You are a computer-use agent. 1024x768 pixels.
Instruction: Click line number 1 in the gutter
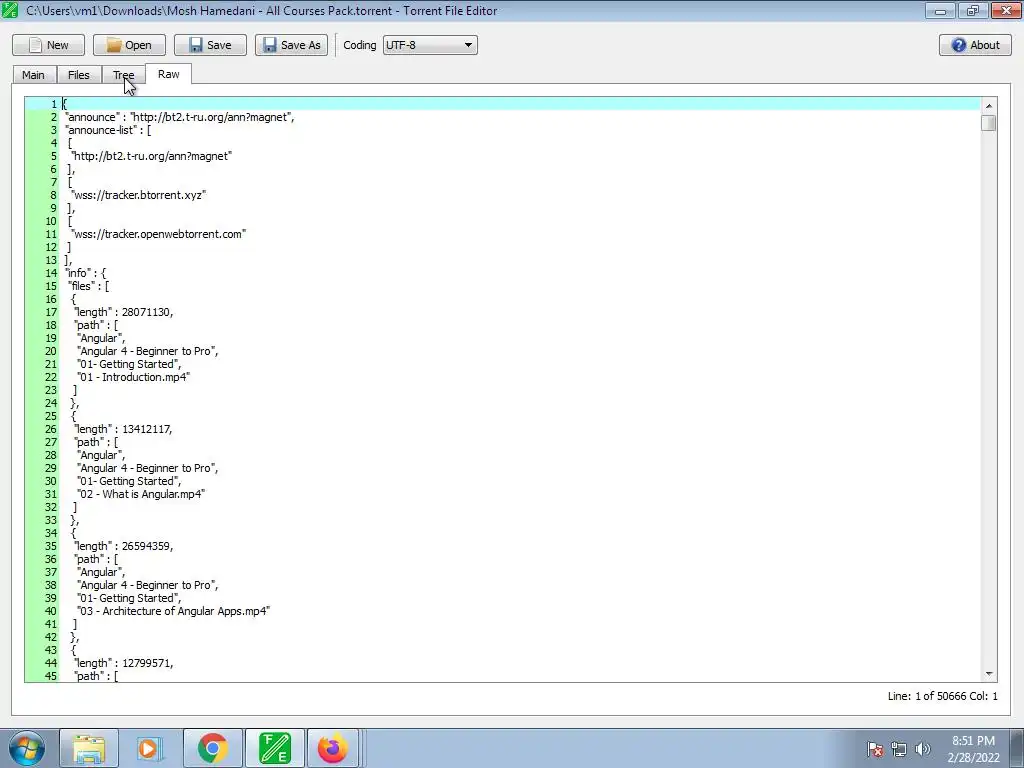tap(54, 104)
